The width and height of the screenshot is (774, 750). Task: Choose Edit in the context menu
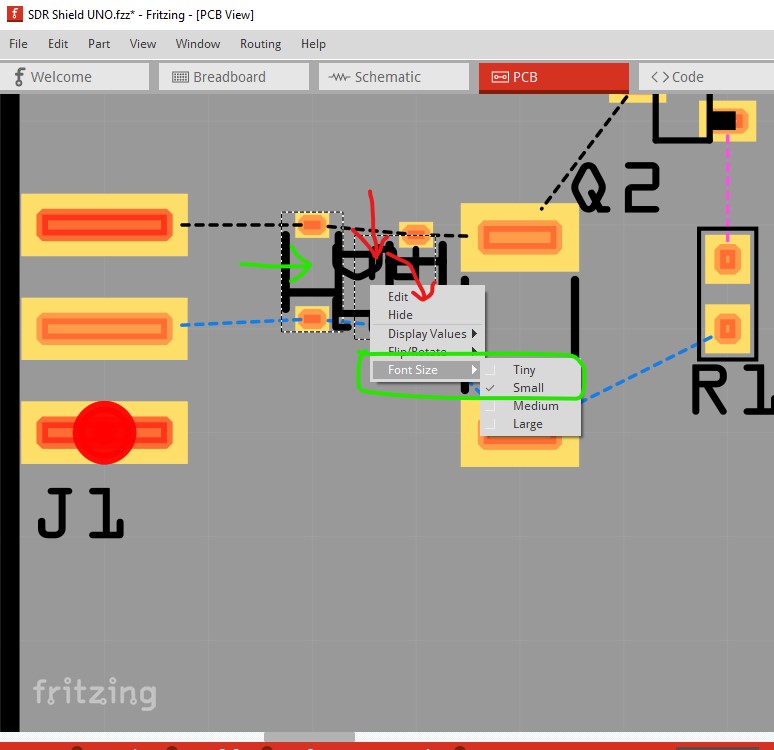click(x=398, y=297)
